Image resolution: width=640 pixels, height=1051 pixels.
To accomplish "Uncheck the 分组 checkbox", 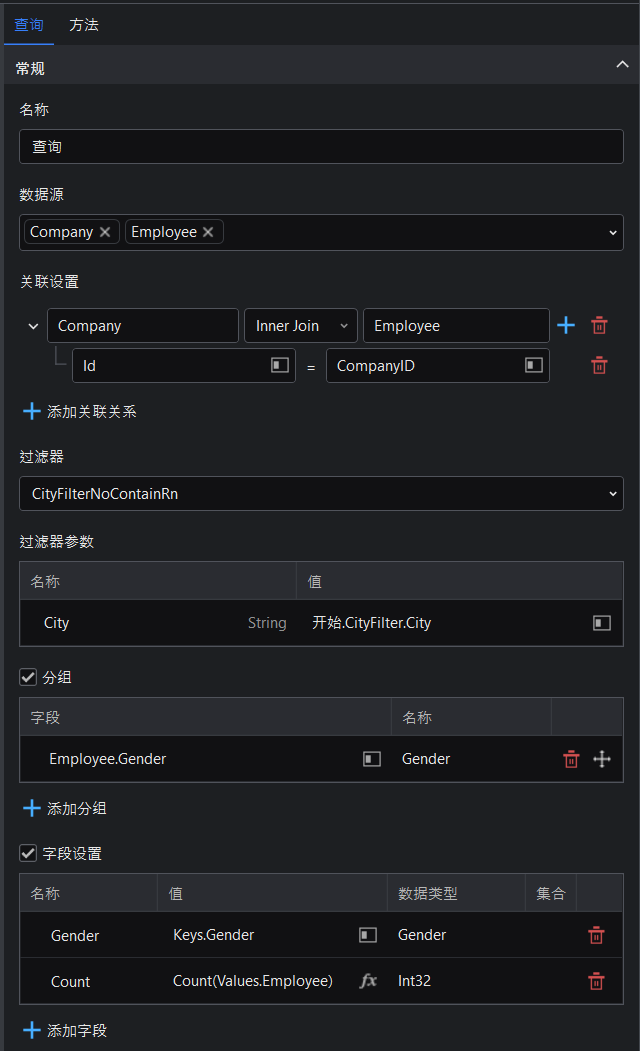I will [x=28, y=677].
